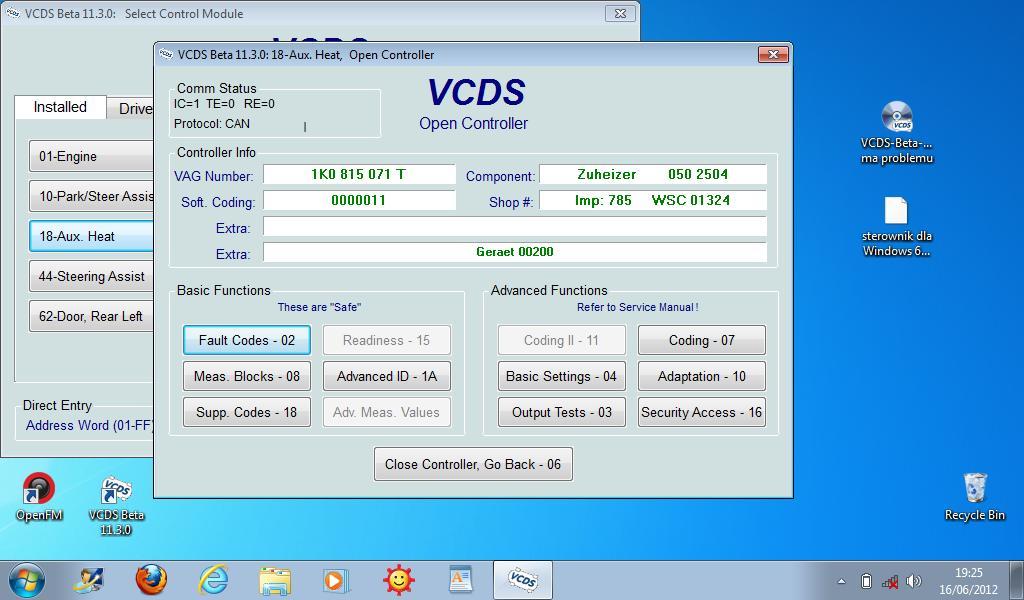This screenshot has width=1024, height=600.
Task: Click the Adv. Meas. Values button
Action: click(x=387, y=412)
